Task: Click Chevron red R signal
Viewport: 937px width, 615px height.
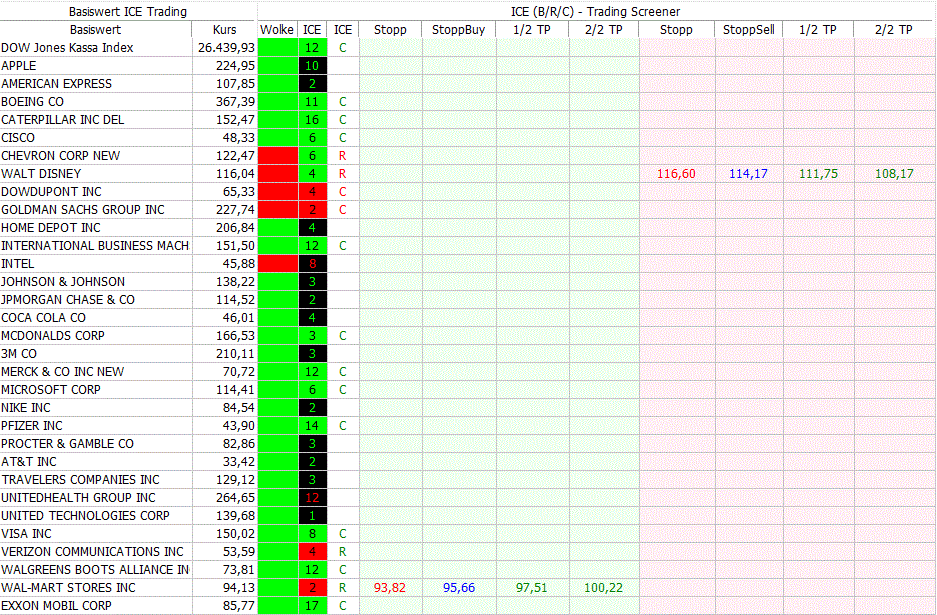Action: 342,155
